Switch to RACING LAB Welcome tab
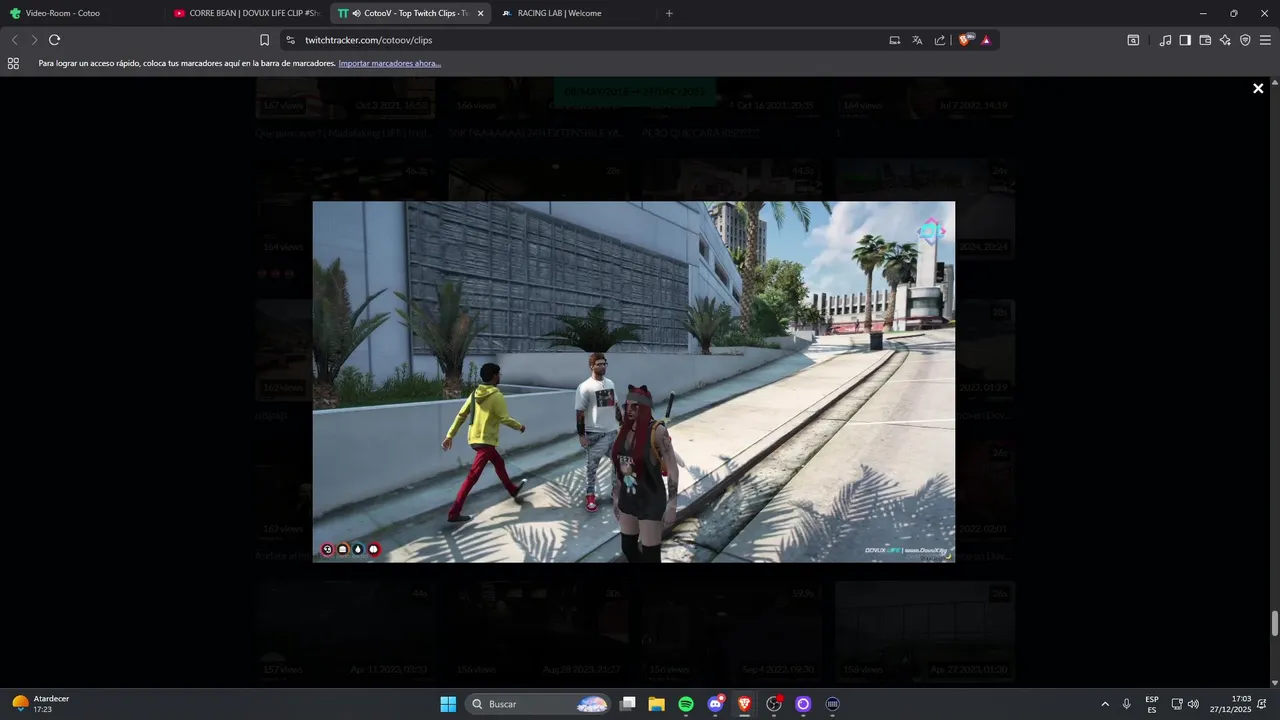The height and width of the screenshot is (720, 1280). pos(574,13)
